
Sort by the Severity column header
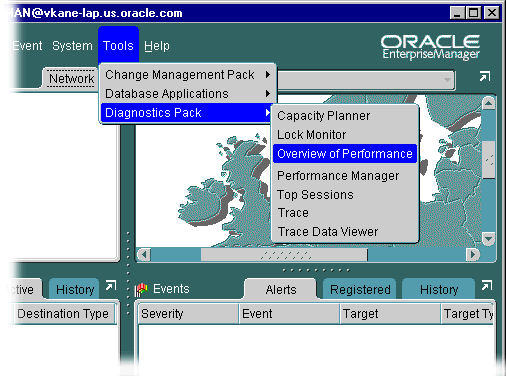(188, 314)
